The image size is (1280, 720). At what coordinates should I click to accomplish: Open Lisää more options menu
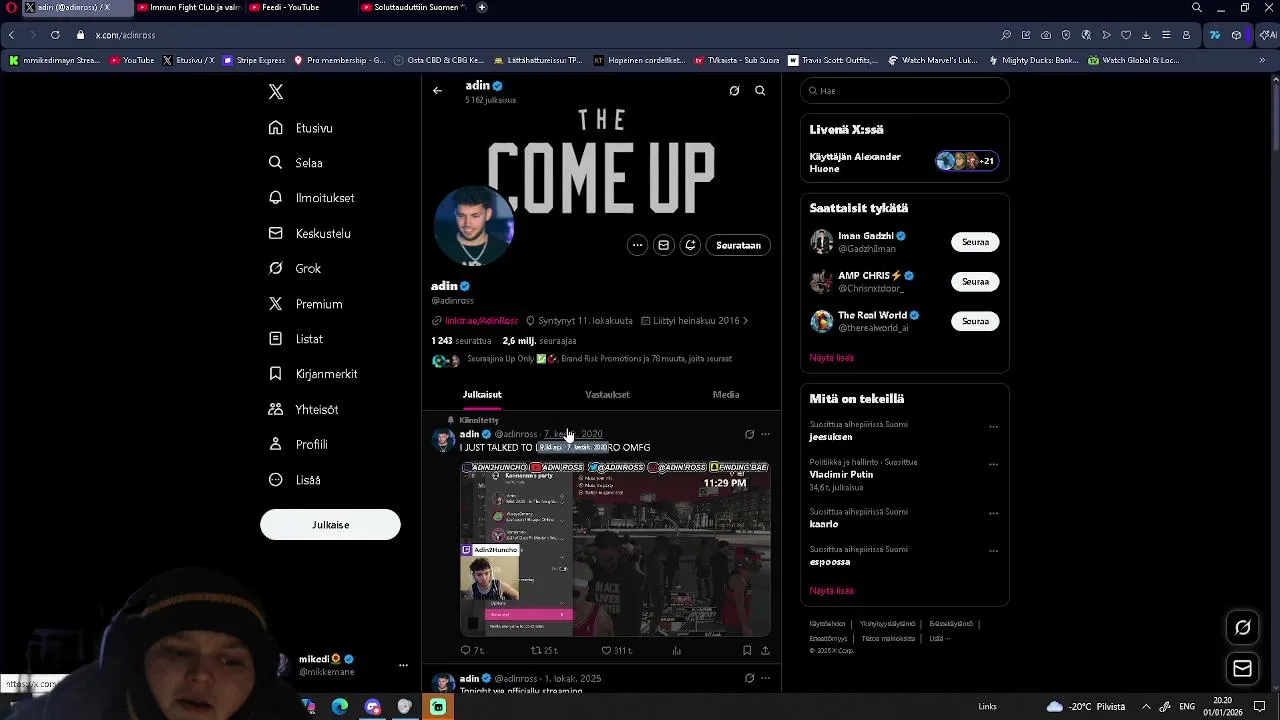coord(295,480)
